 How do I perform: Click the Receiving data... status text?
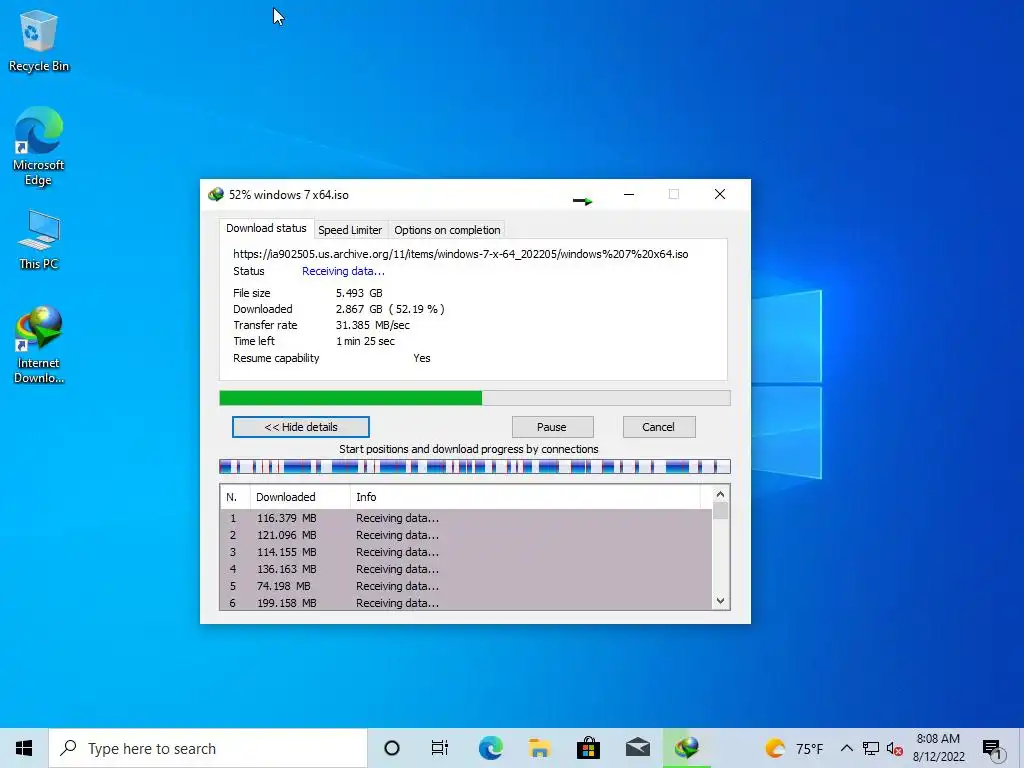click(x=343, y=271)
